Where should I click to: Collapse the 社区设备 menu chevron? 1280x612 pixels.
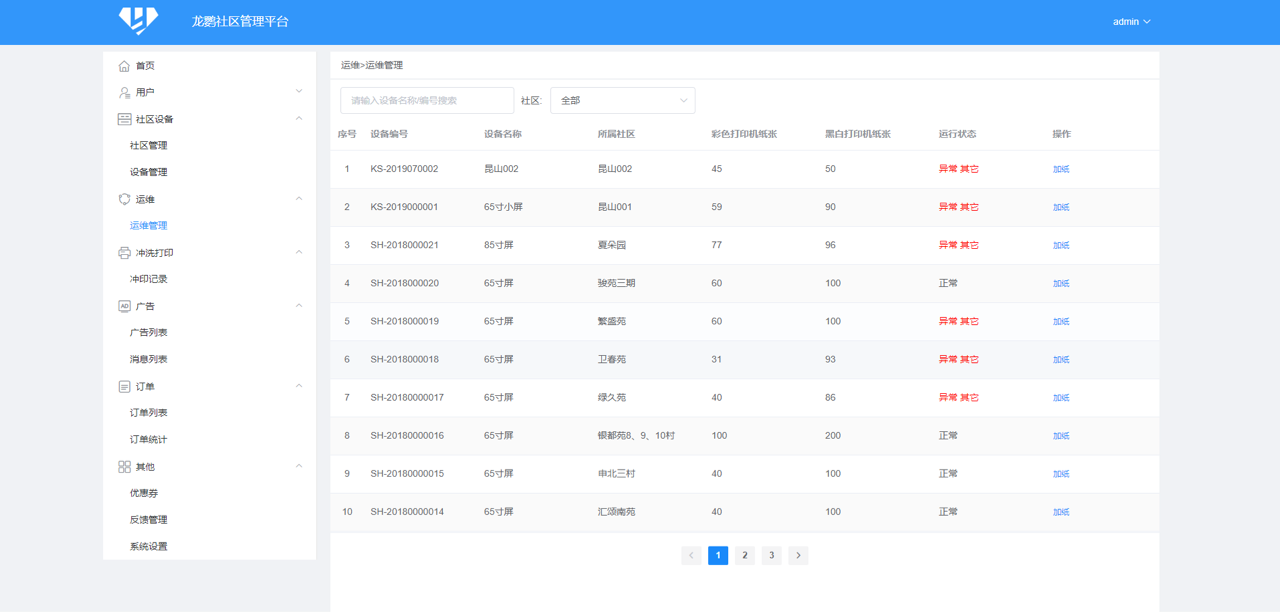tap(299, 118)
